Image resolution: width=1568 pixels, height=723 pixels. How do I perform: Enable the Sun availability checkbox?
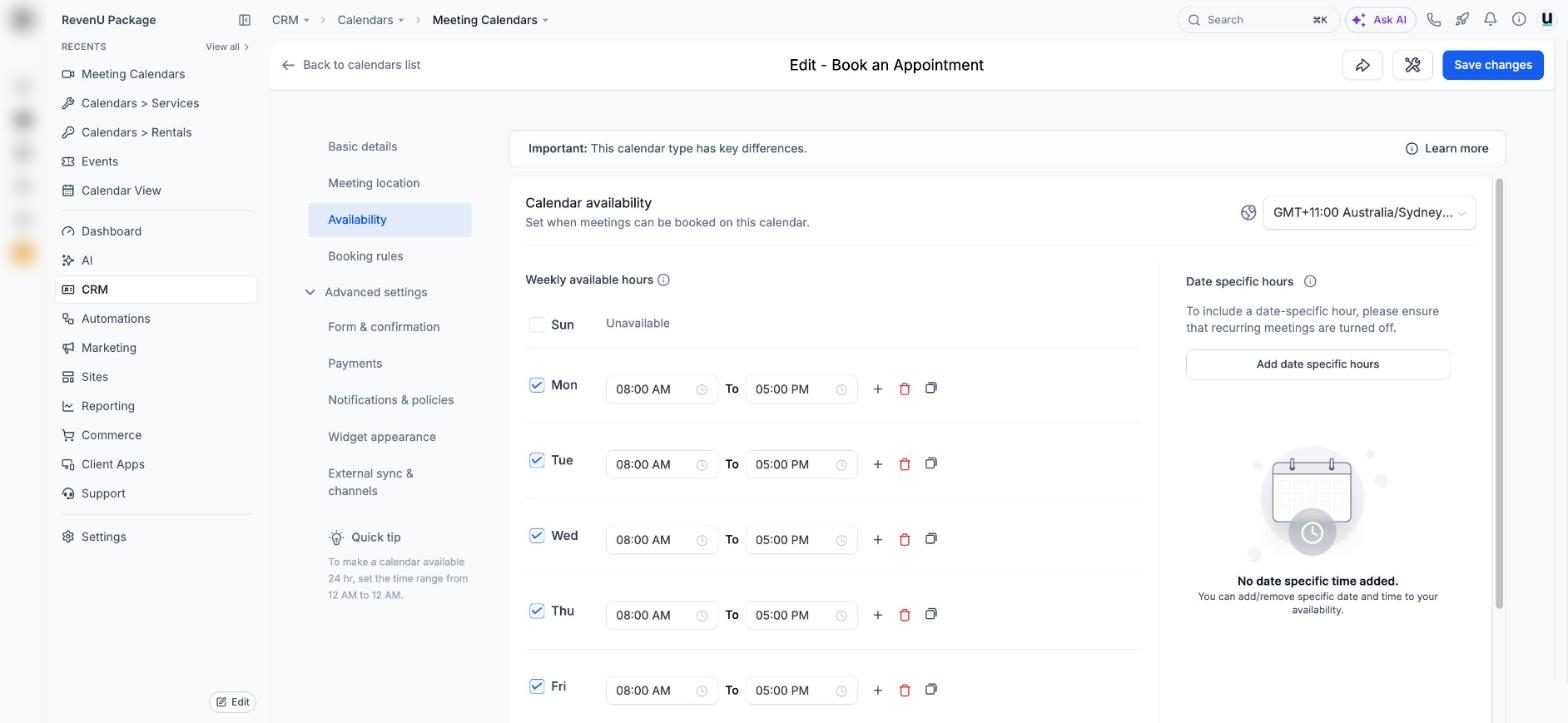pos(537,325)
